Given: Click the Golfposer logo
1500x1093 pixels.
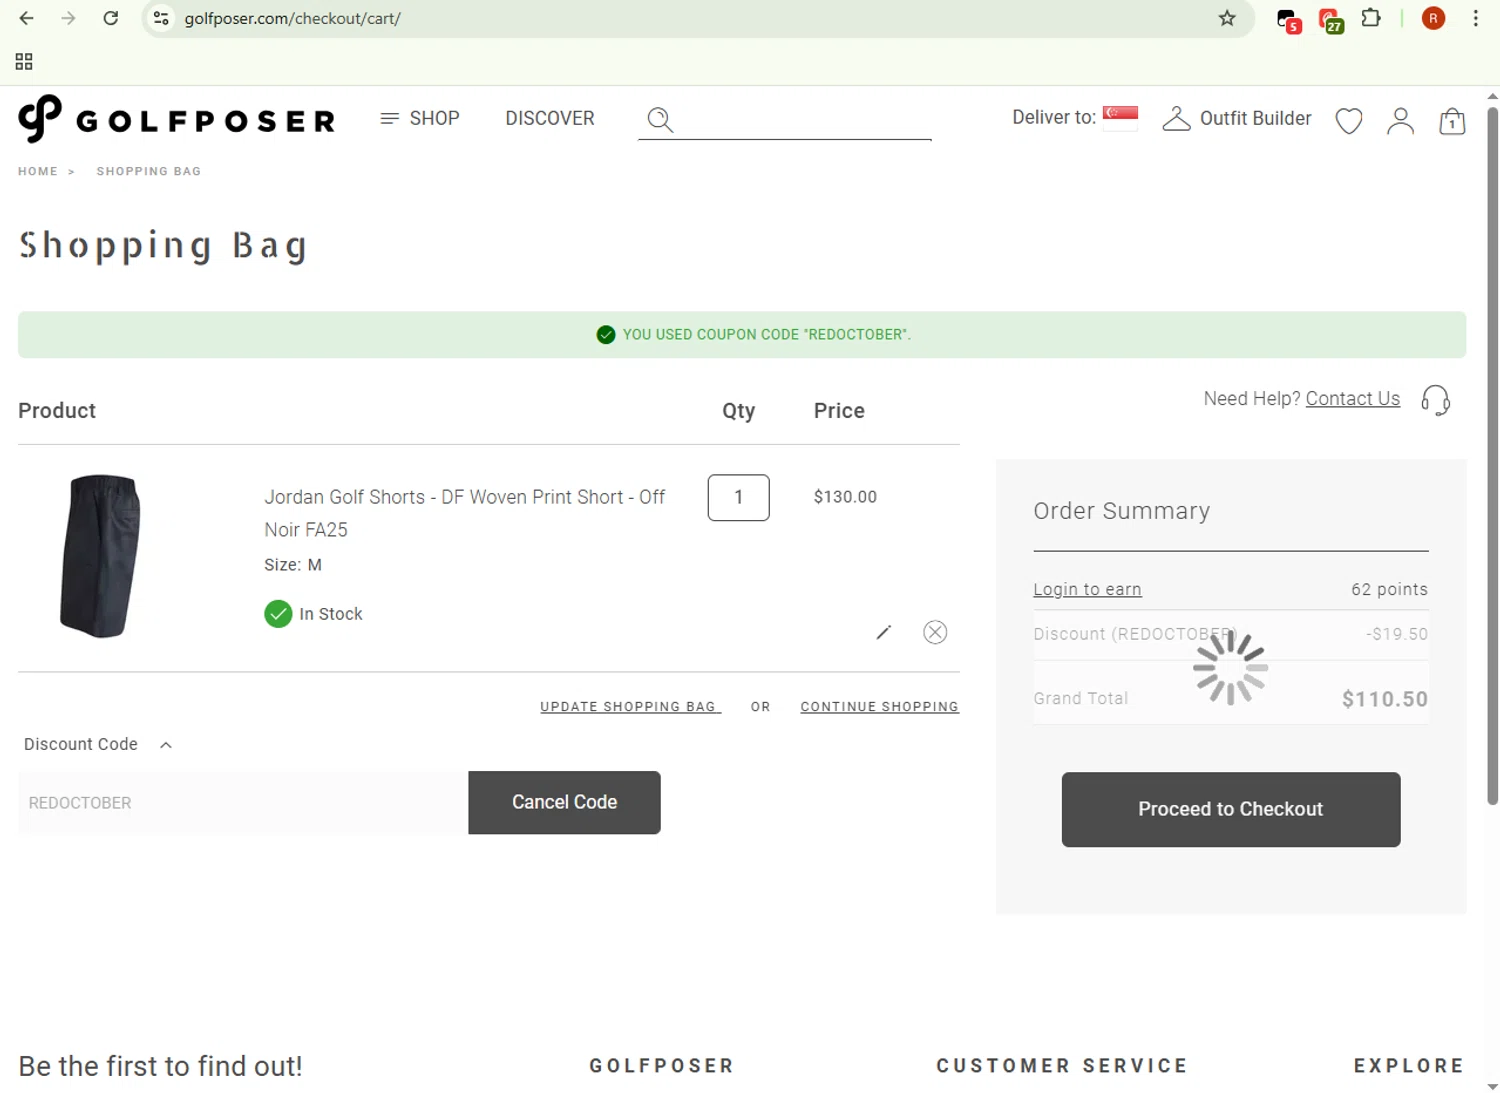Looking at the screenshot, I should 177,119.
